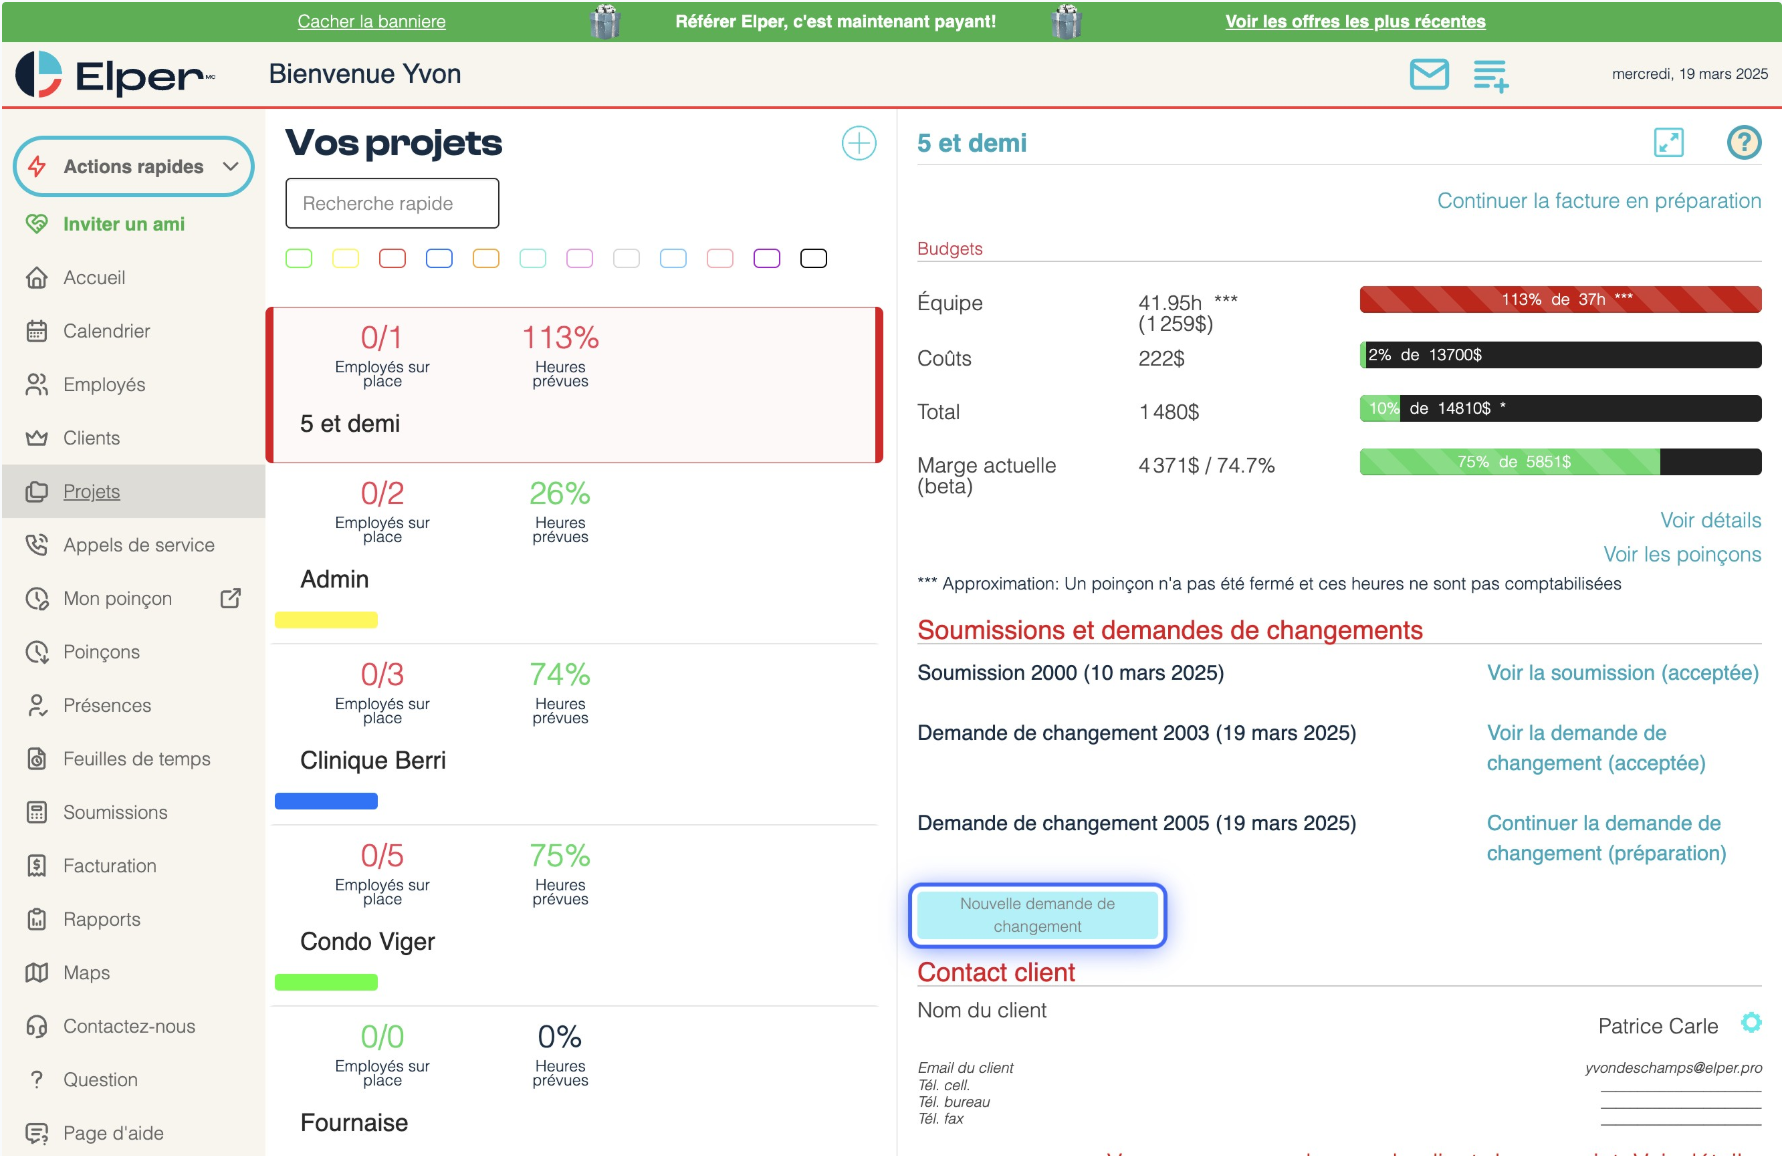Image resolution: width=1782 pixels, height=1156 pixels.
Task: Click the Accueil home icon
Action: (37, 277)
